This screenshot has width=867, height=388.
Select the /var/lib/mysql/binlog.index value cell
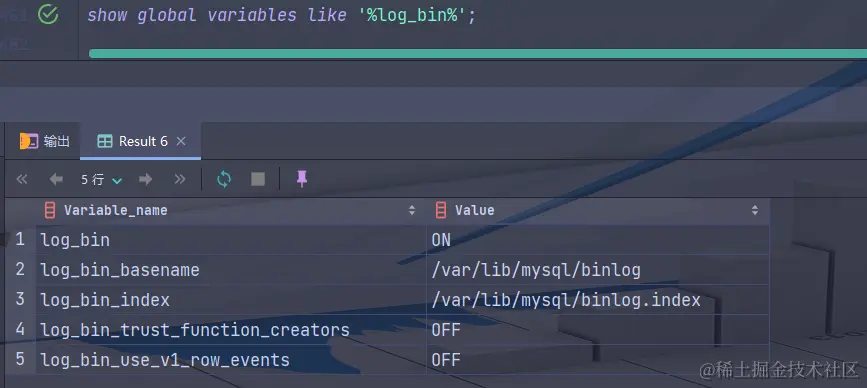(x=598, y=300)
